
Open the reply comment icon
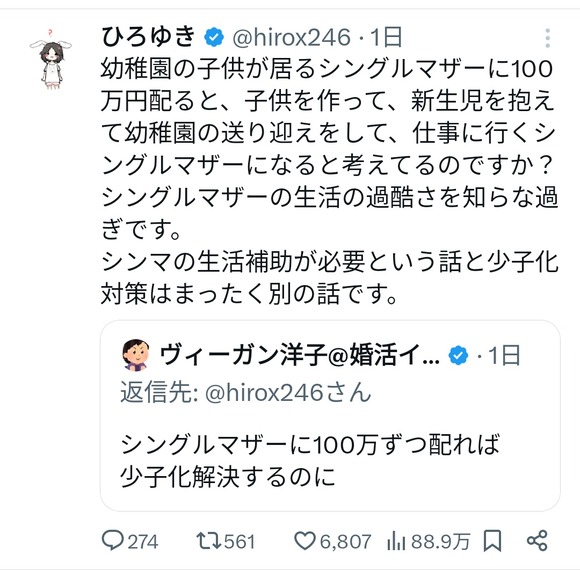tap(112, 541)
